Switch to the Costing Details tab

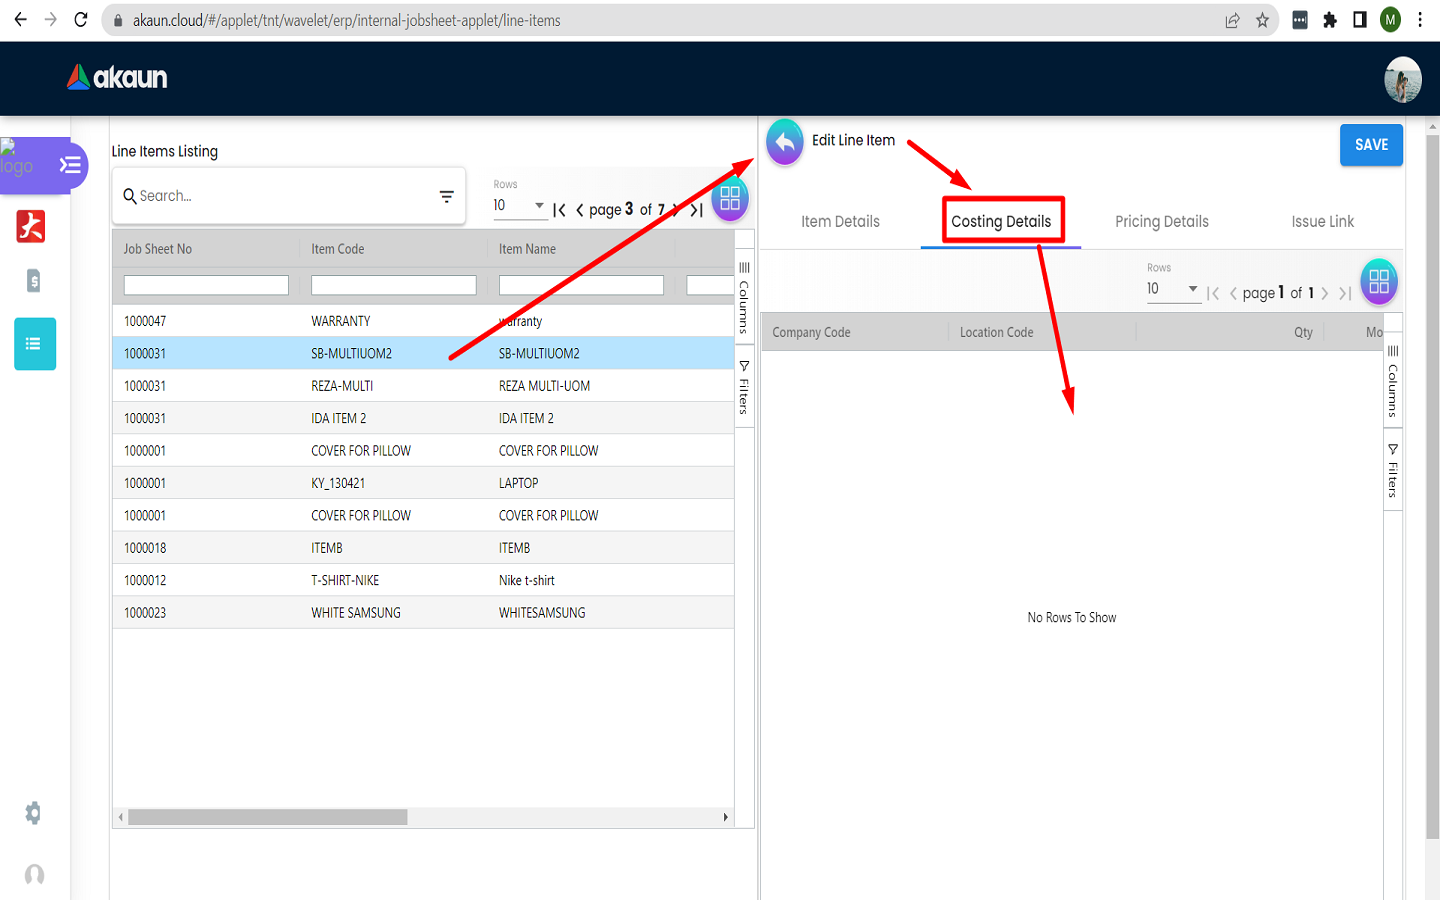(1001, 222)
